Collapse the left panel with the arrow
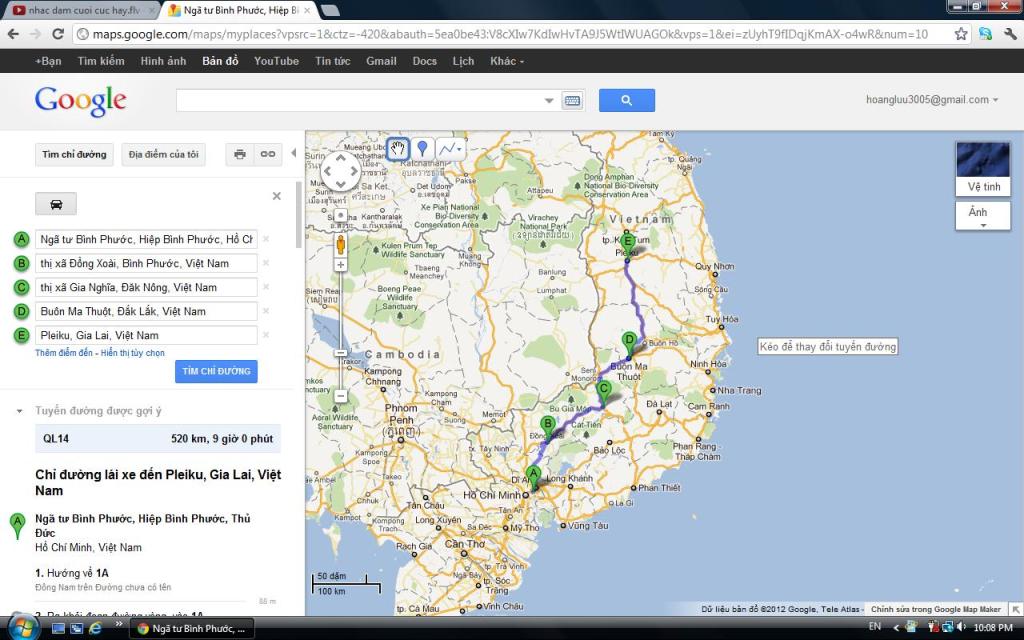The width and height of the screenshot is (1024, 640). [x=293, y=153]
